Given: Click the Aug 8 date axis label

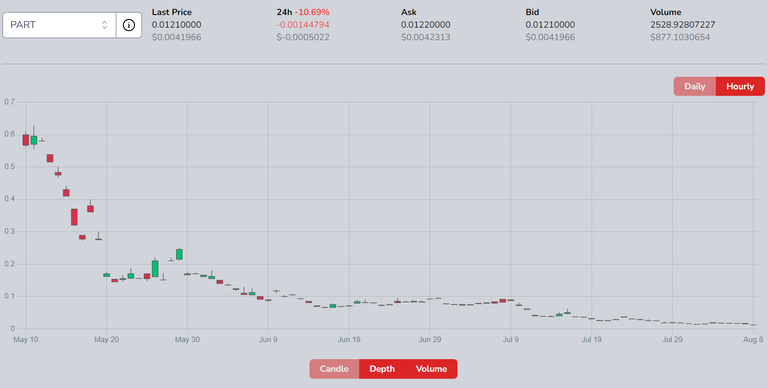Looking at the screenshot, I should click(754, 340).
